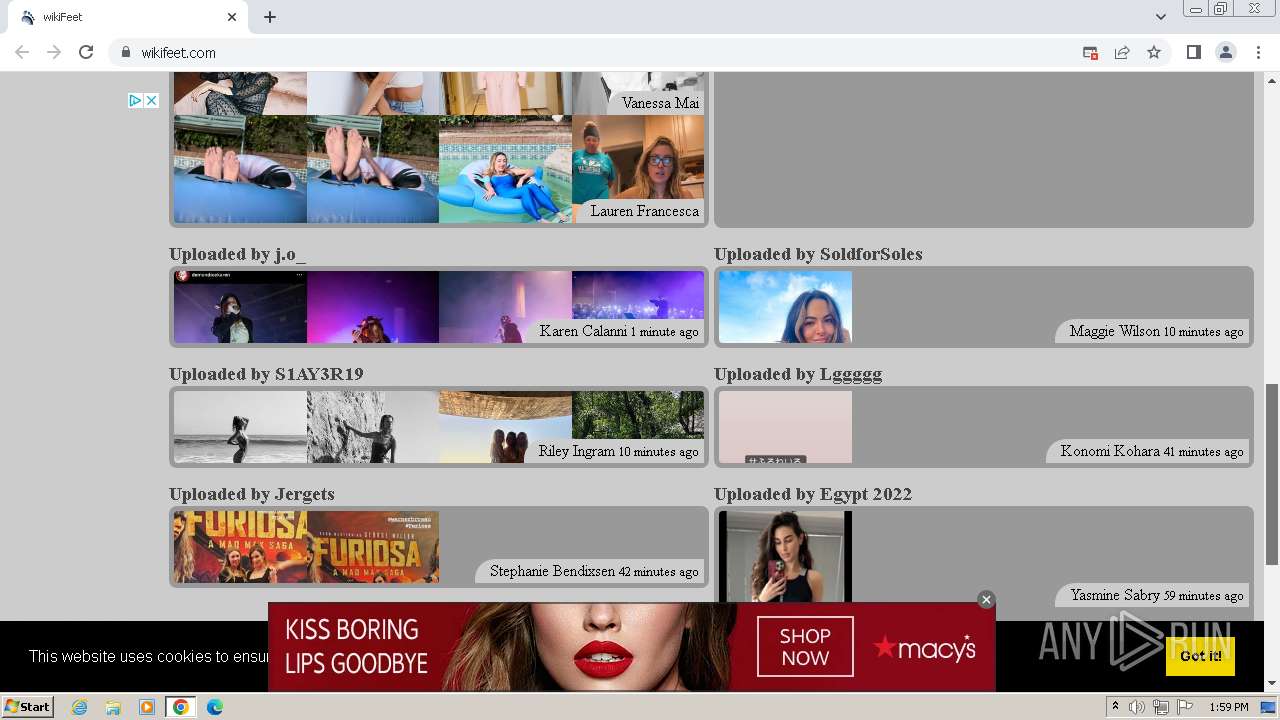
Task: Open Lauren Francesca's name label
Action: coord(644,211)
